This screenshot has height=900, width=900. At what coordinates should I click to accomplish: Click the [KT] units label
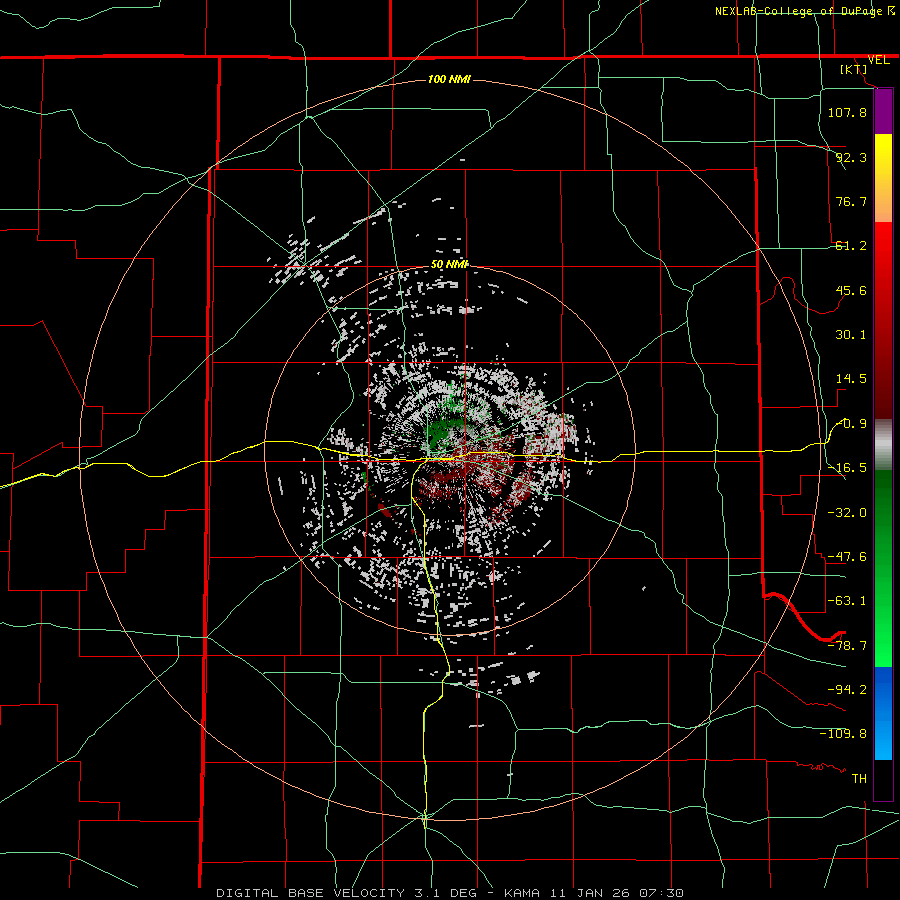(853, 69)
